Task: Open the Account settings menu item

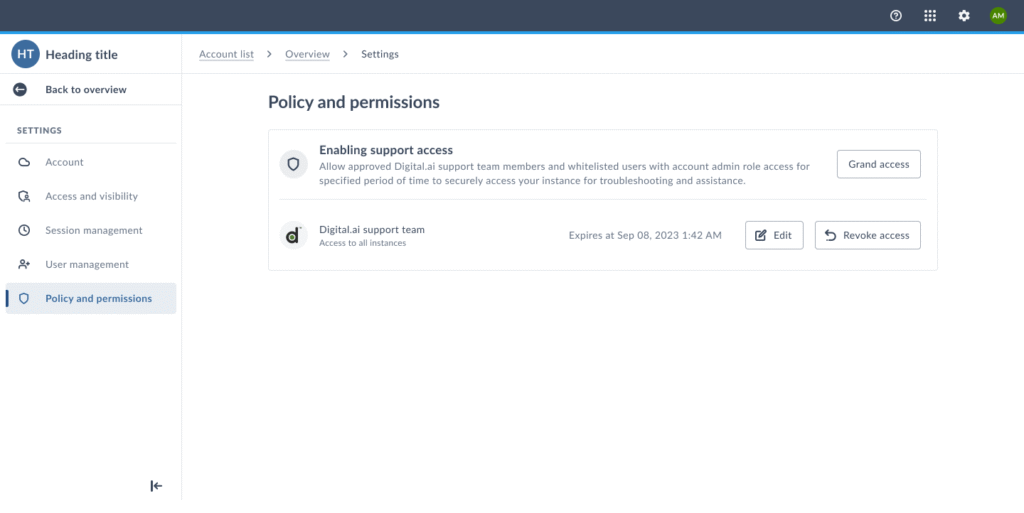Action: 64,162
